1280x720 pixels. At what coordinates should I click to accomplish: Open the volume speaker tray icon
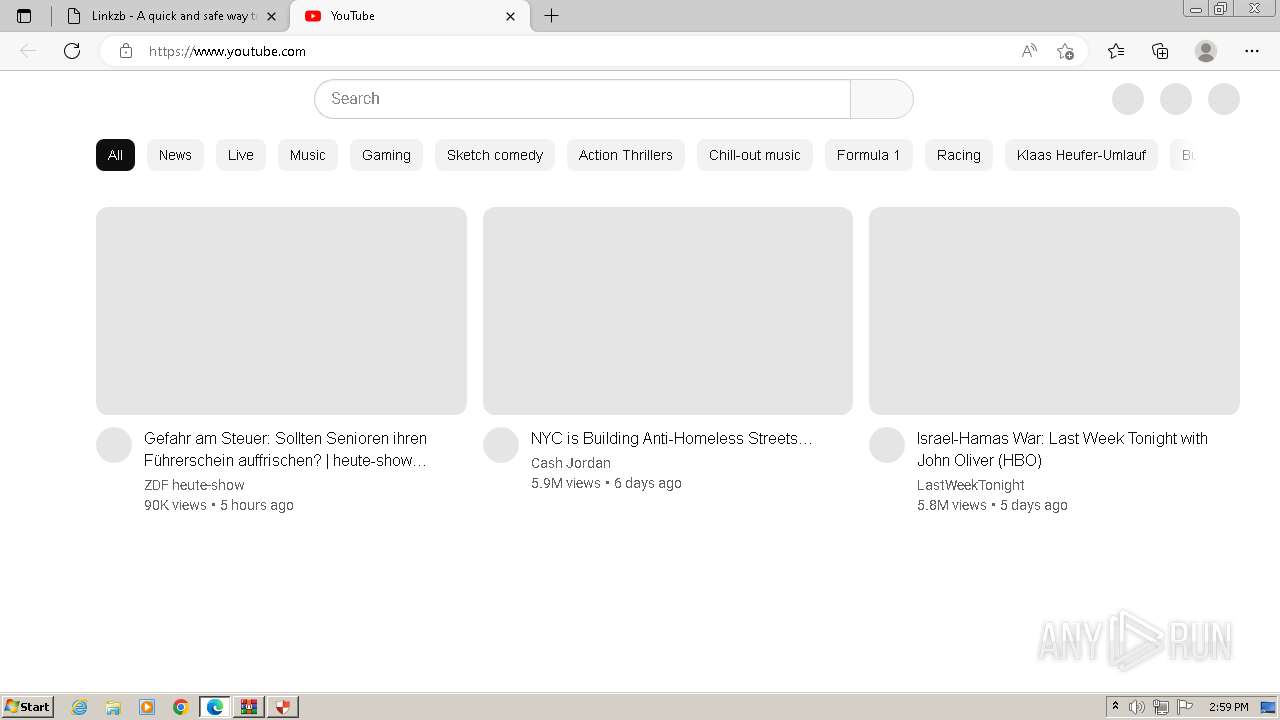[1137, 707]
